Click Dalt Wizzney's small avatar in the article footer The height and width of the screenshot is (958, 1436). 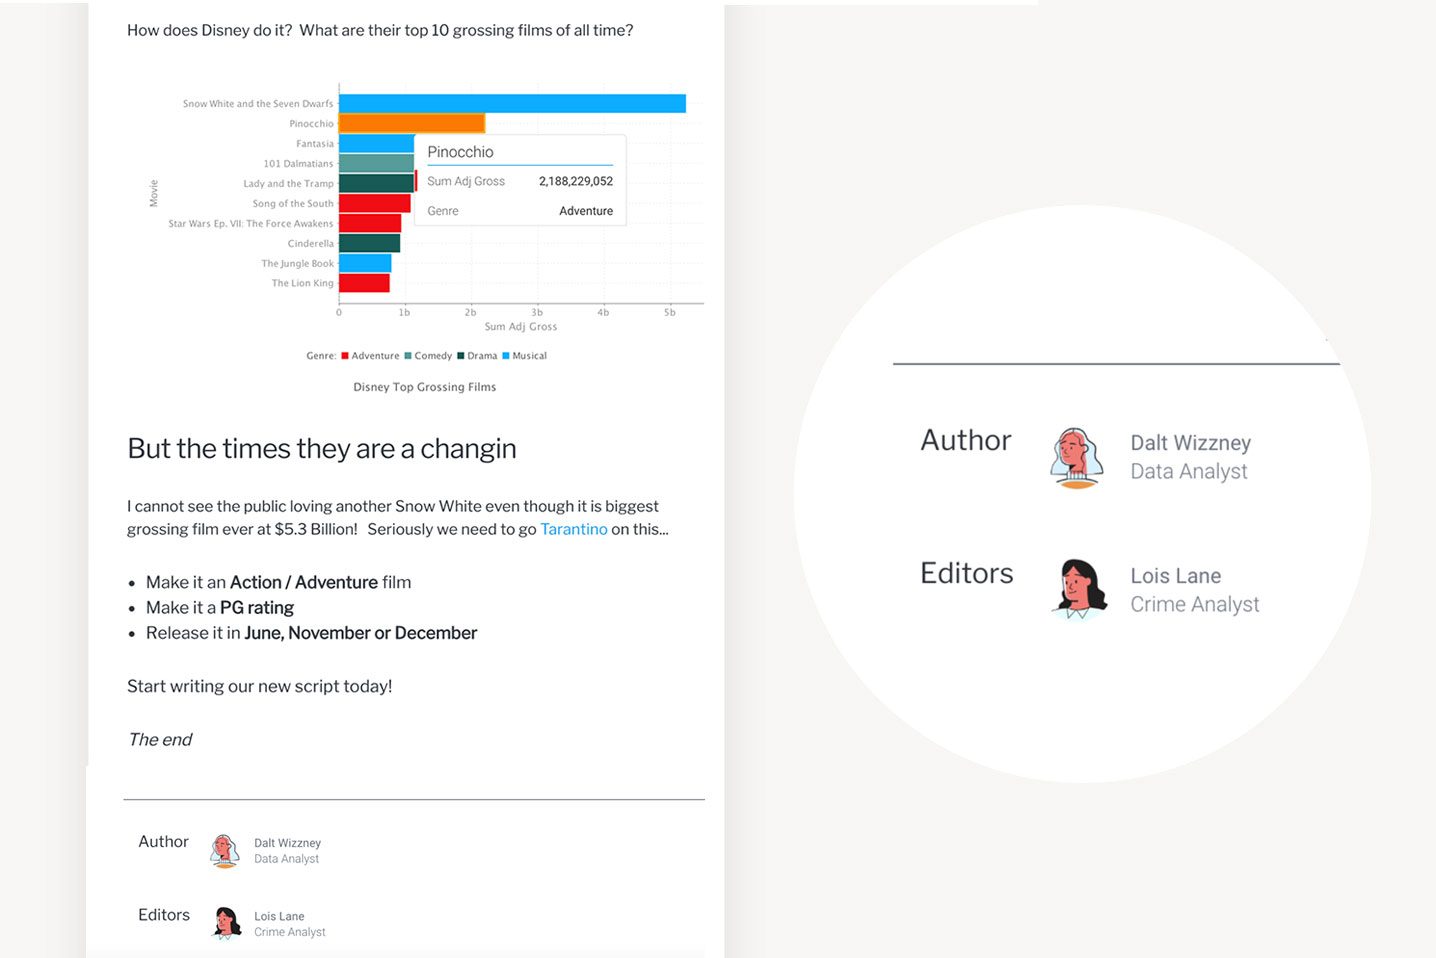(225, 851)
